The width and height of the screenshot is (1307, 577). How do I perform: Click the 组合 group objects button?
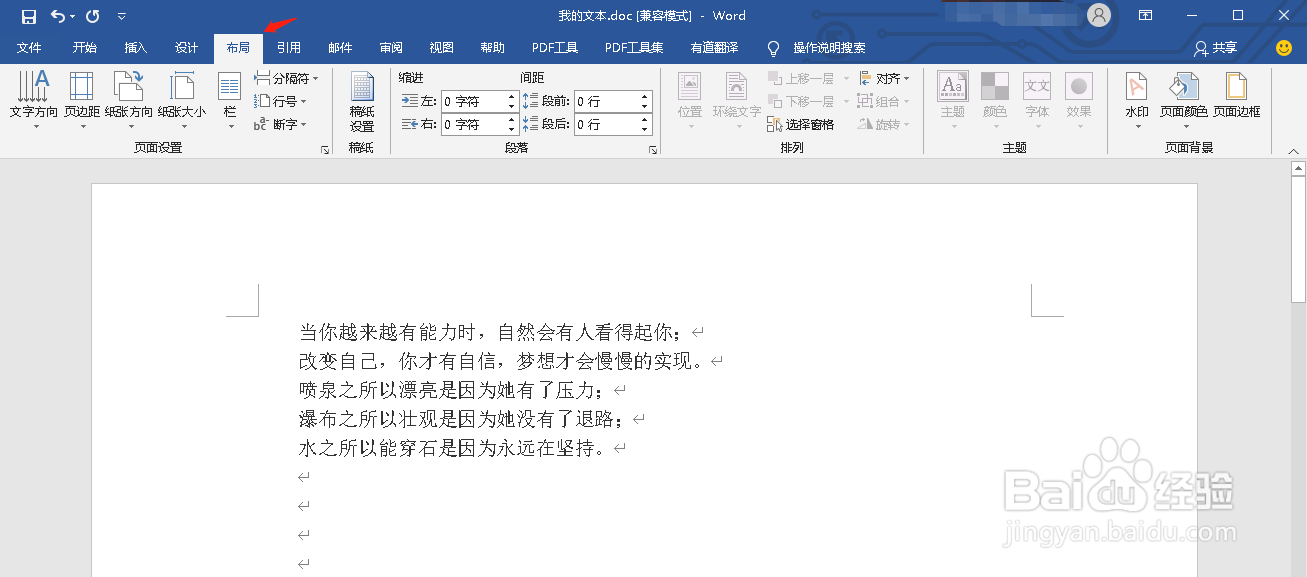[x=884, y=101]
